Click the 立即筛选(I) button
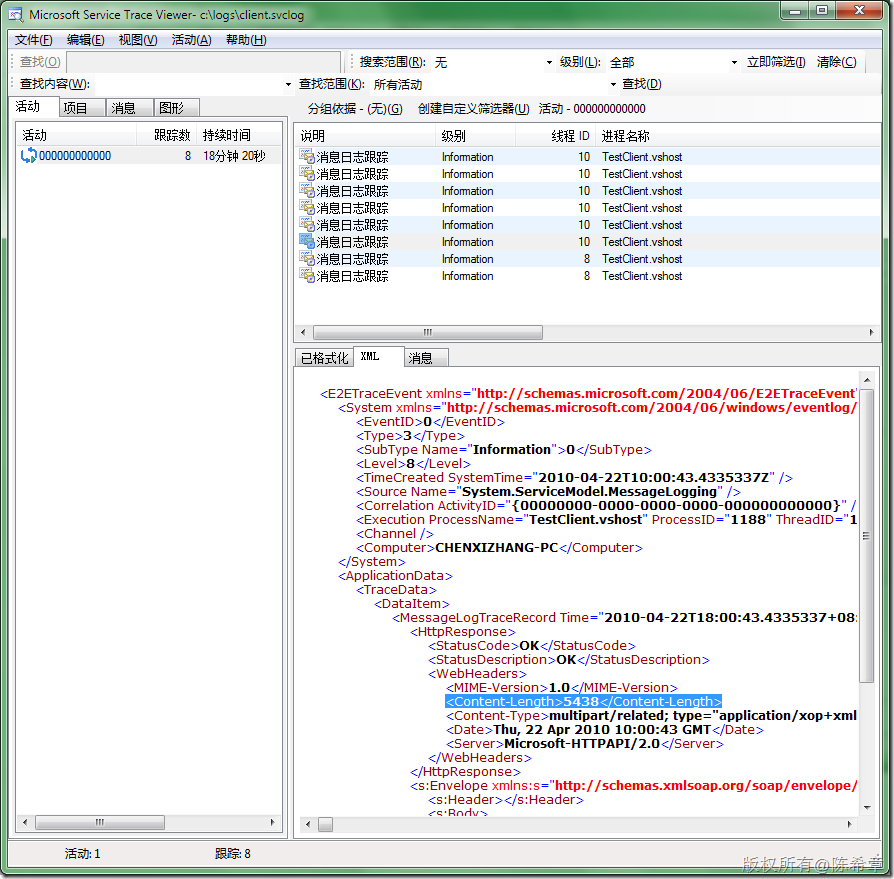 [x=776, y=62]
